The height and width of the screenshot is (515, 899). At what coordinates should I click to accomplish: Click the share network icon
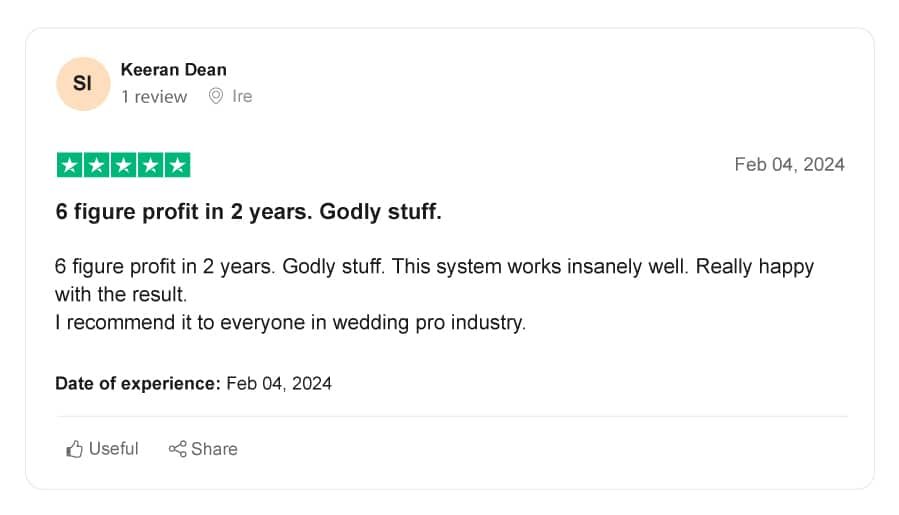[177, 449]
